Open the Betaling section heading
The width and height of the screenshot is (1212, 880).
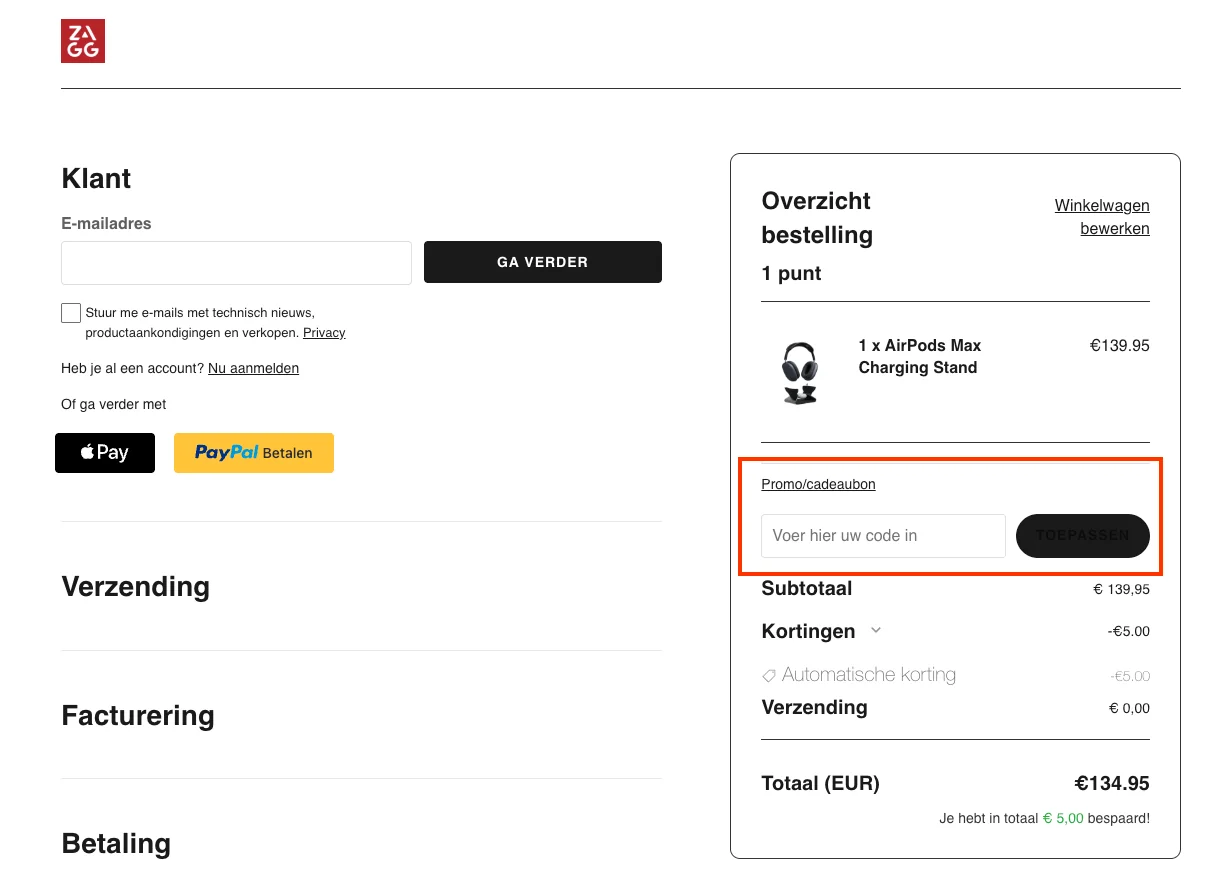(116, 843)
